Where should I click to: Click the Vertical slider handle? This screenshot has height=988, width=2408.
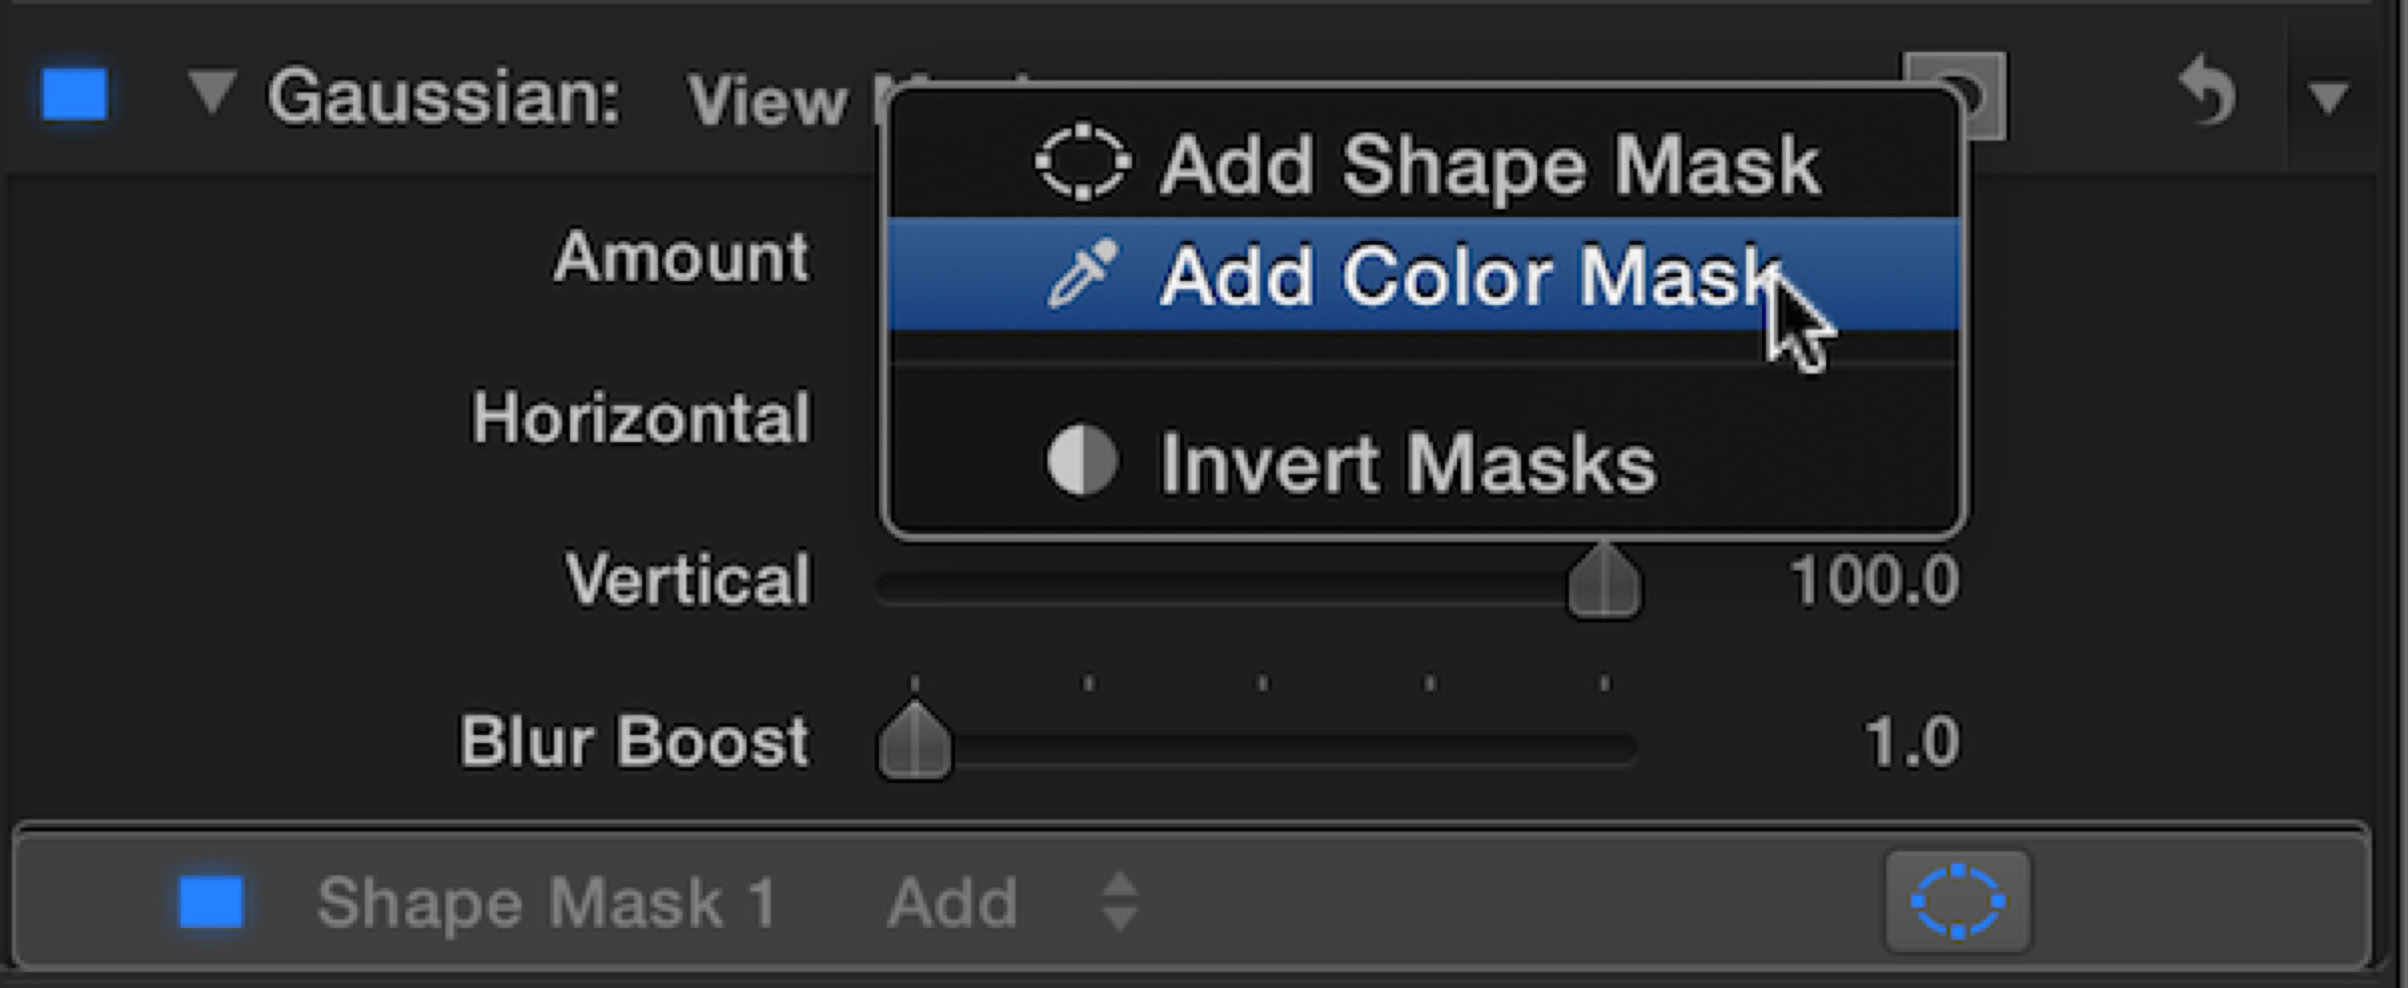(x=1604, y=584)
